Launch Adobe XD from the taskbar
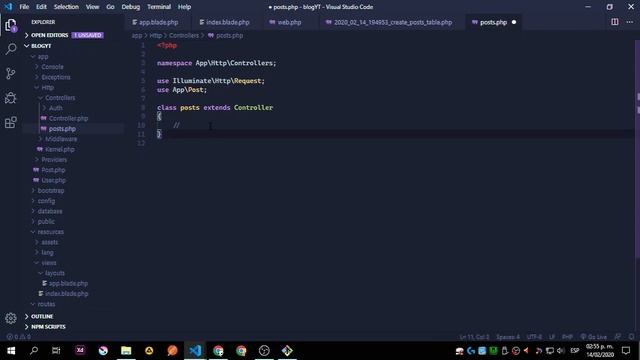 (80, 350)
